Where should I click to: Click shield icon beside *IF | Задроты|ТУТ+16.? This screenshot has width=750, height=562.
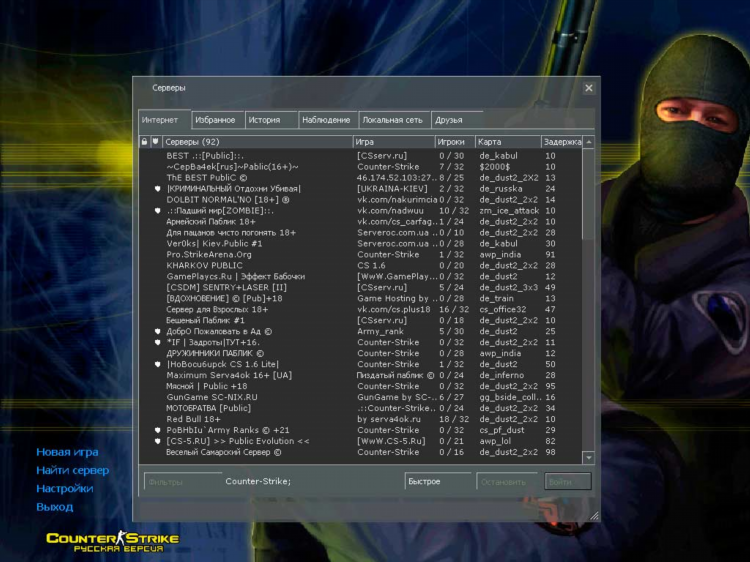tap(157, 342)
